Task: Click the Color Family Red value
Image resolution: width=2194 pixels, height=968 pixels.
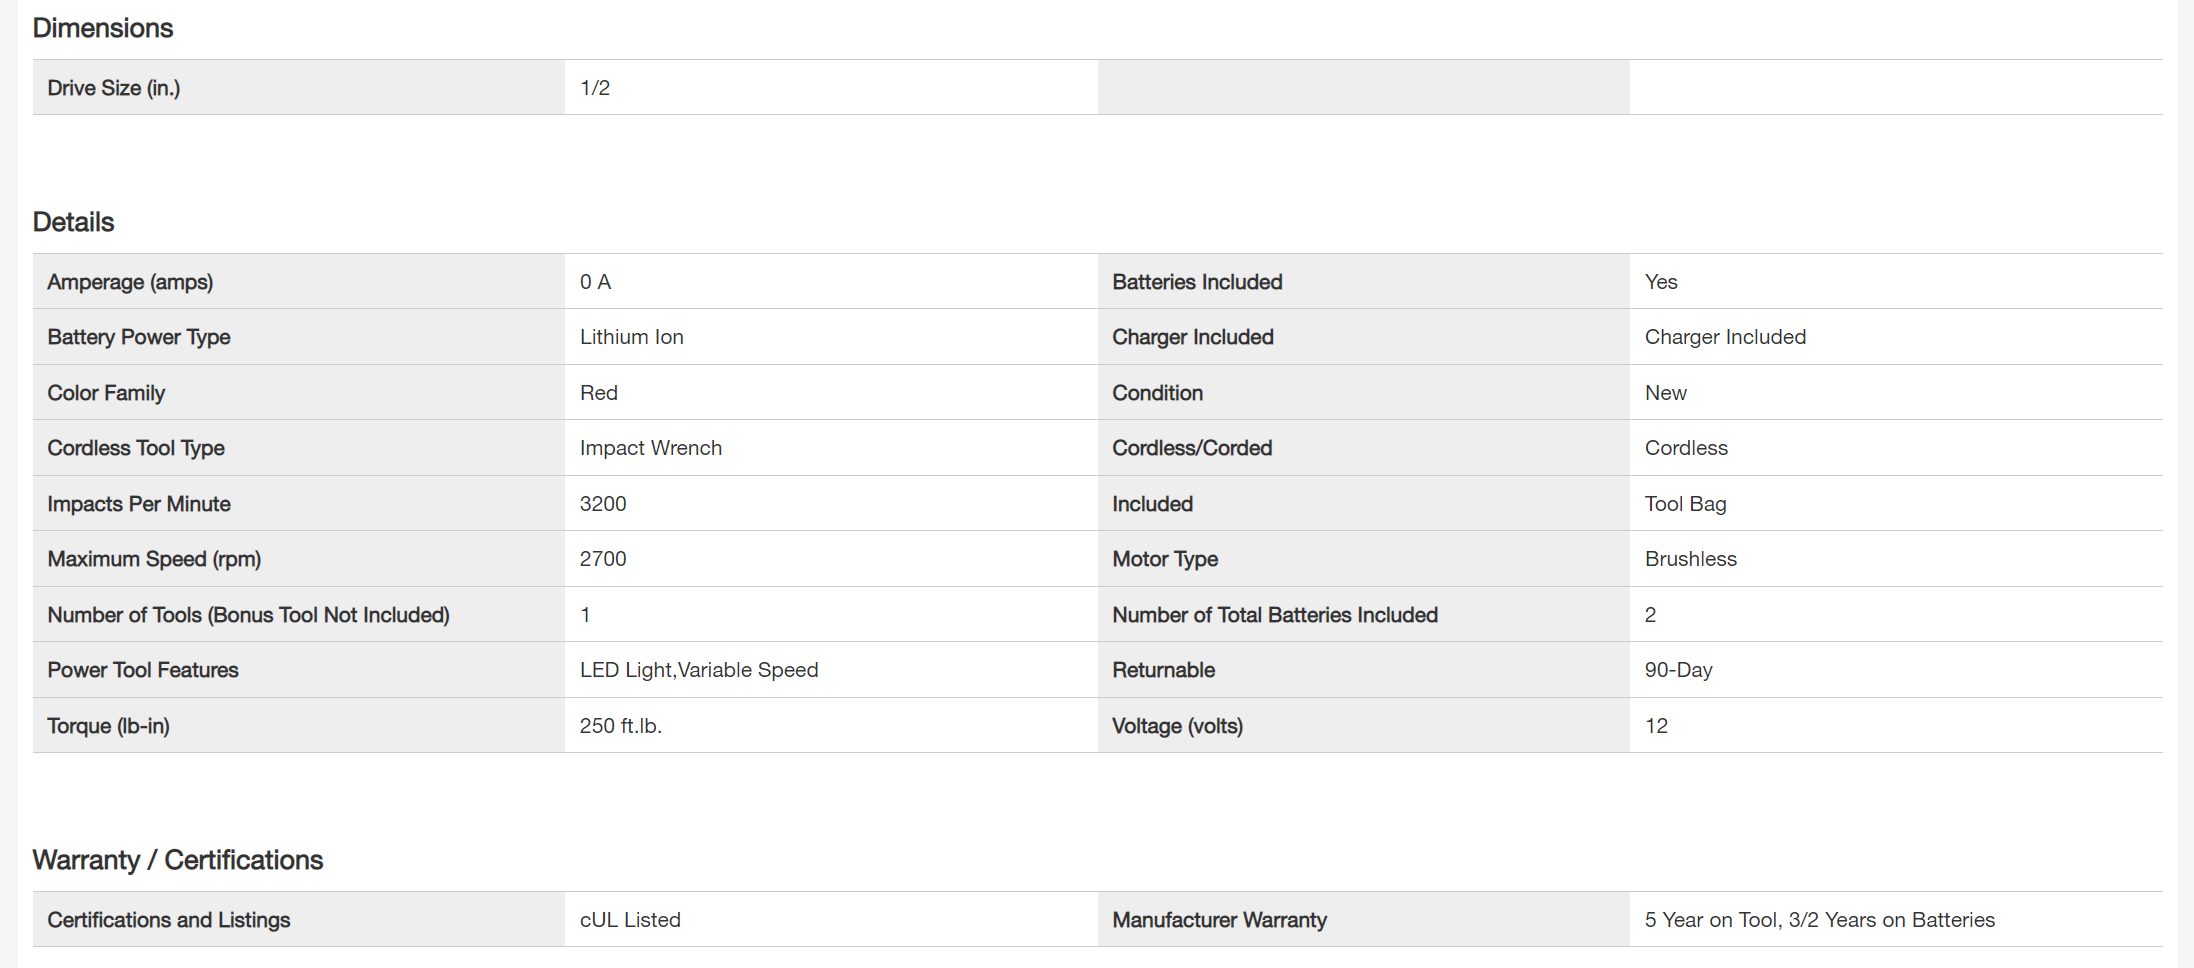Action: point(599,393)
